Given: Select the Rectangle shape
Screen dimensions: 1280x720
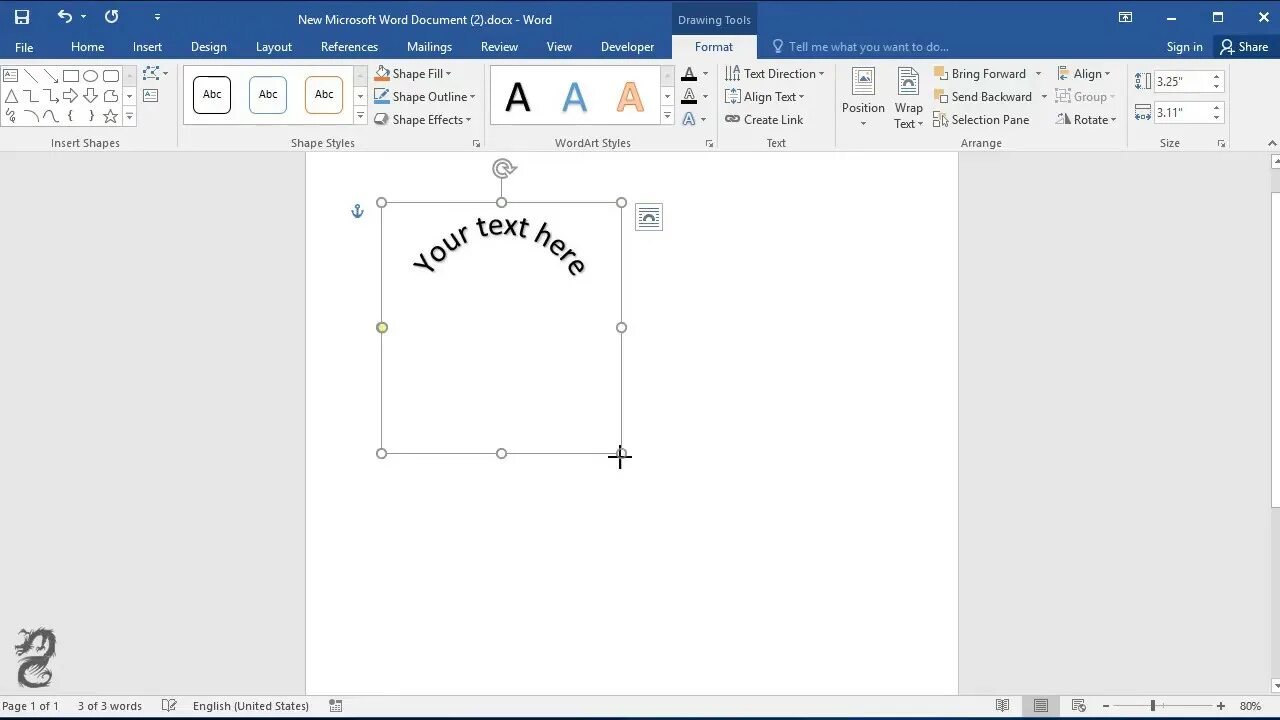Looking at the screenshot, I should tap(71, 76).
